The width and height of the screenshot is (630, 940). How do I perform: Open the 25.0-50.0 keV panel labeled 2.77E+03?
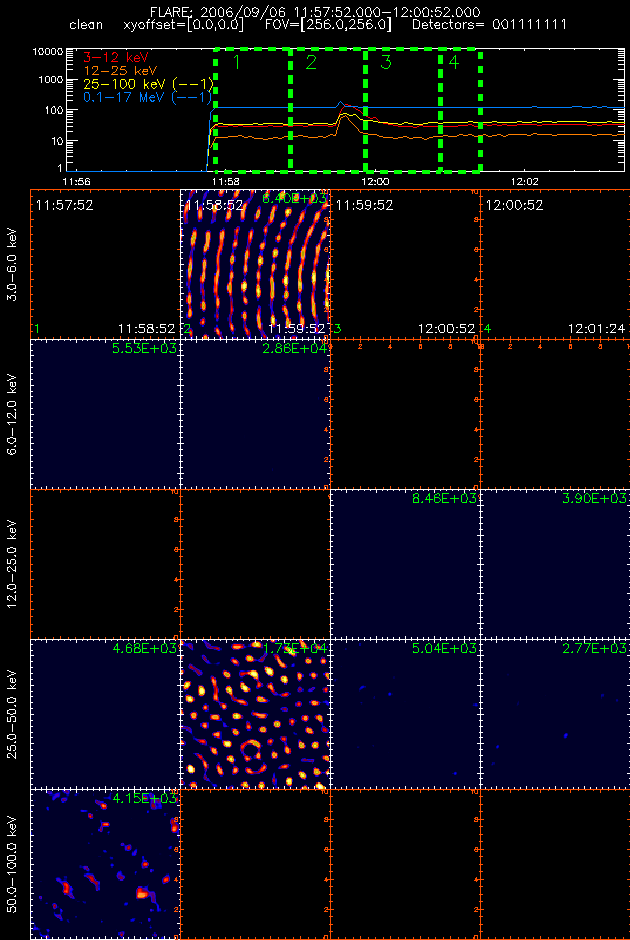(x=555, y=713)
